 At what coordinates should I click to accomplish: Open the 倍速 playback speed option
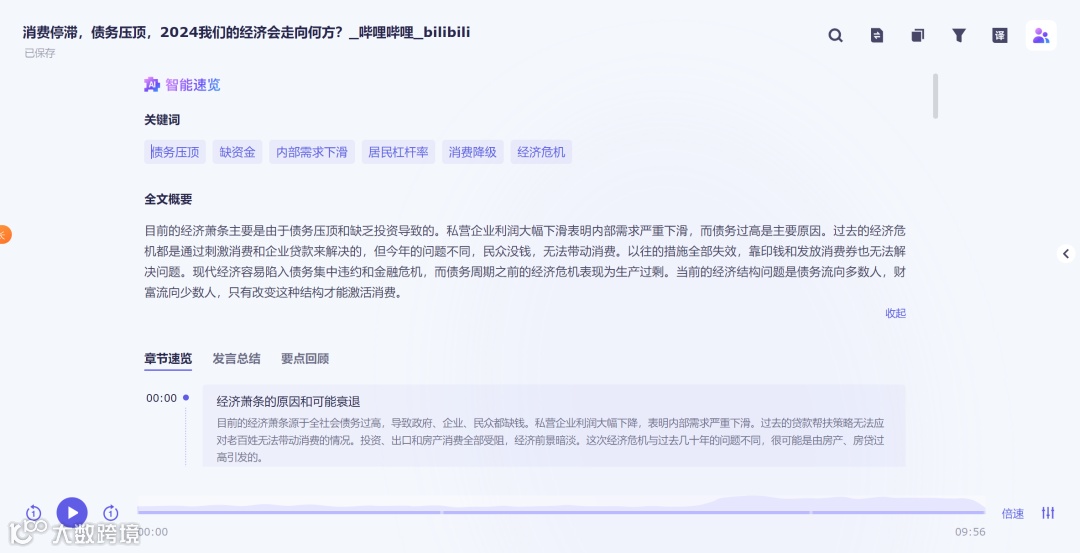coord(1012,514)
